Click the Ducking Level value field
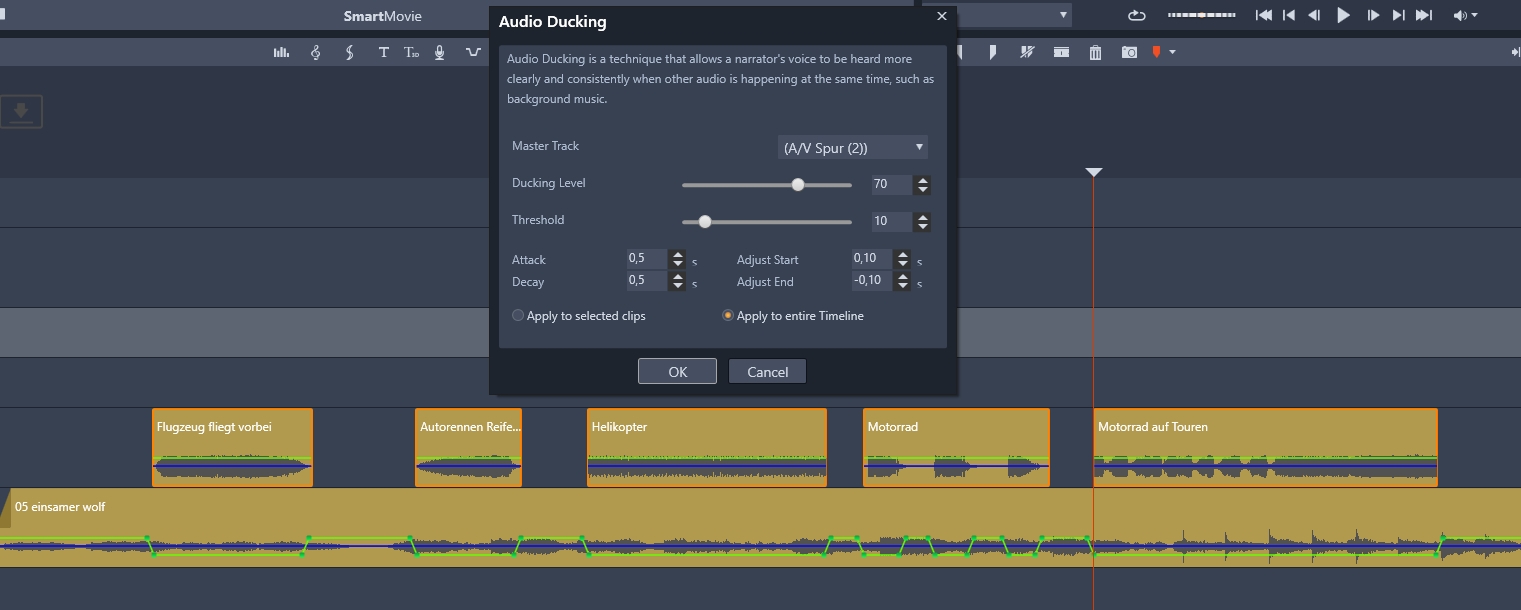The width and height of the screenshot is (1521, 610). (x=891, y=184)
